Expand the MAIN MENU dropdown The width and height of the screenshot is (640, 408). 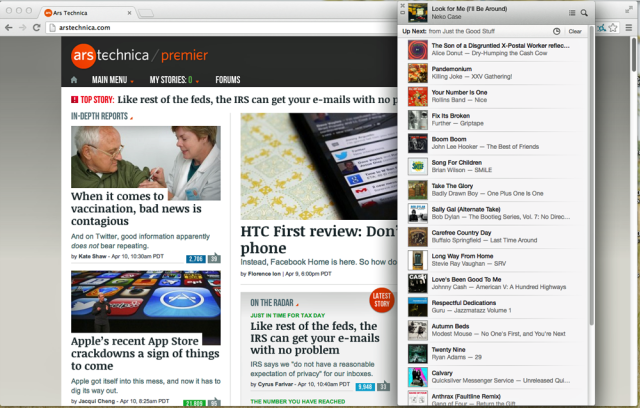pyautogui.click(x=112, y=80)
